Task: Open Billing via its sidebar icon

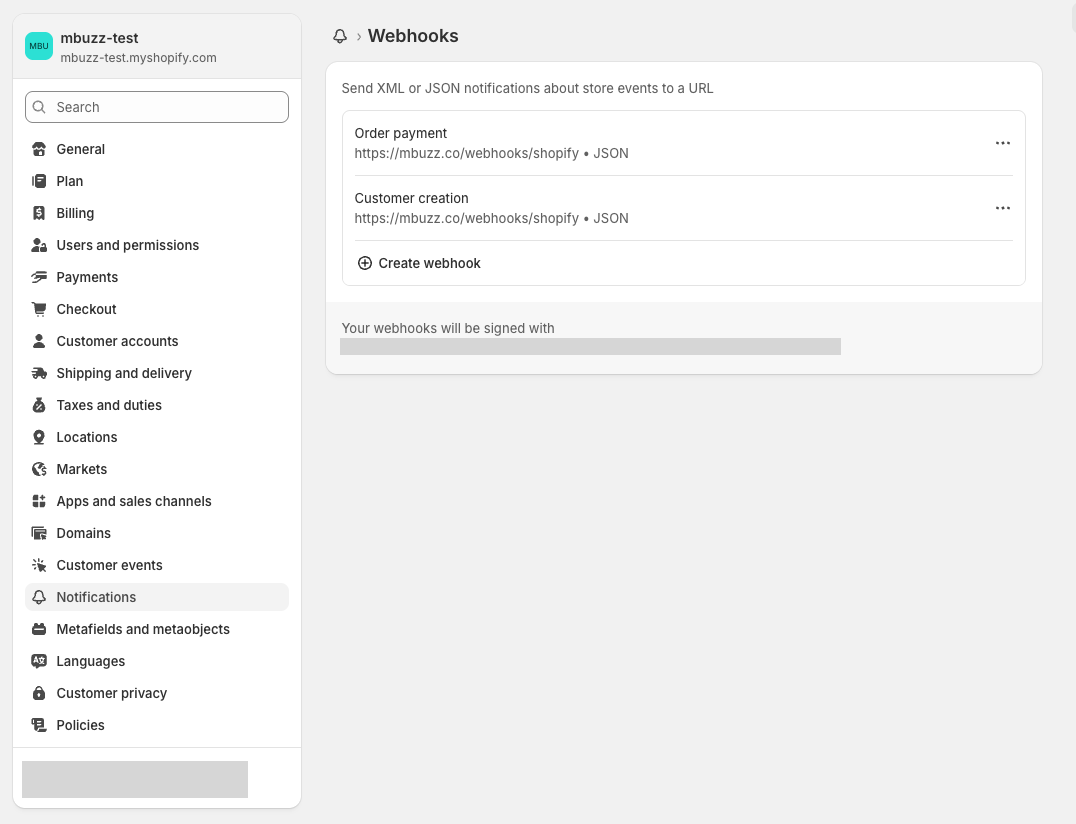Action: pos(39,213)
